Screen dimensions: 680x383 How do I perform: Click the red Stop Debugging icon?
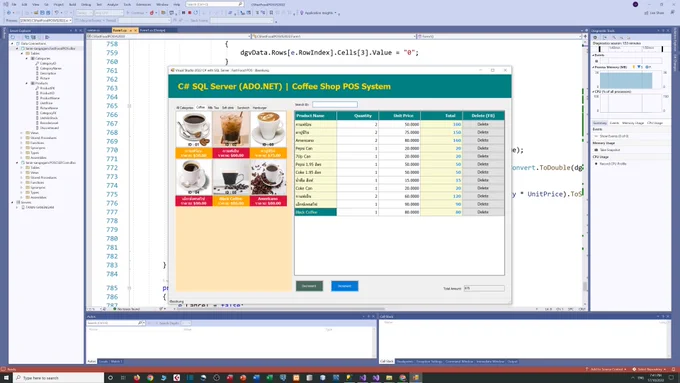[190, 13]
